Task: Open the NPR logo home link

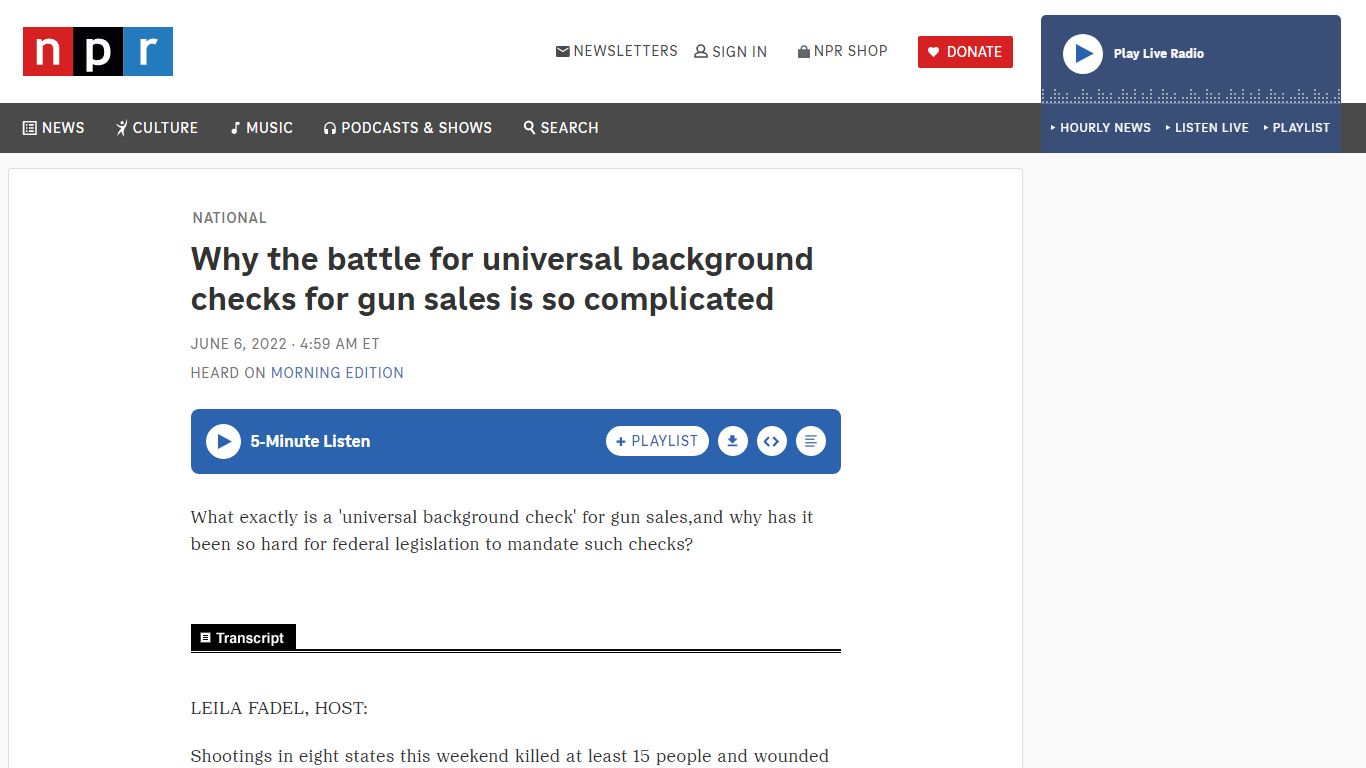Action: point(98,52)
